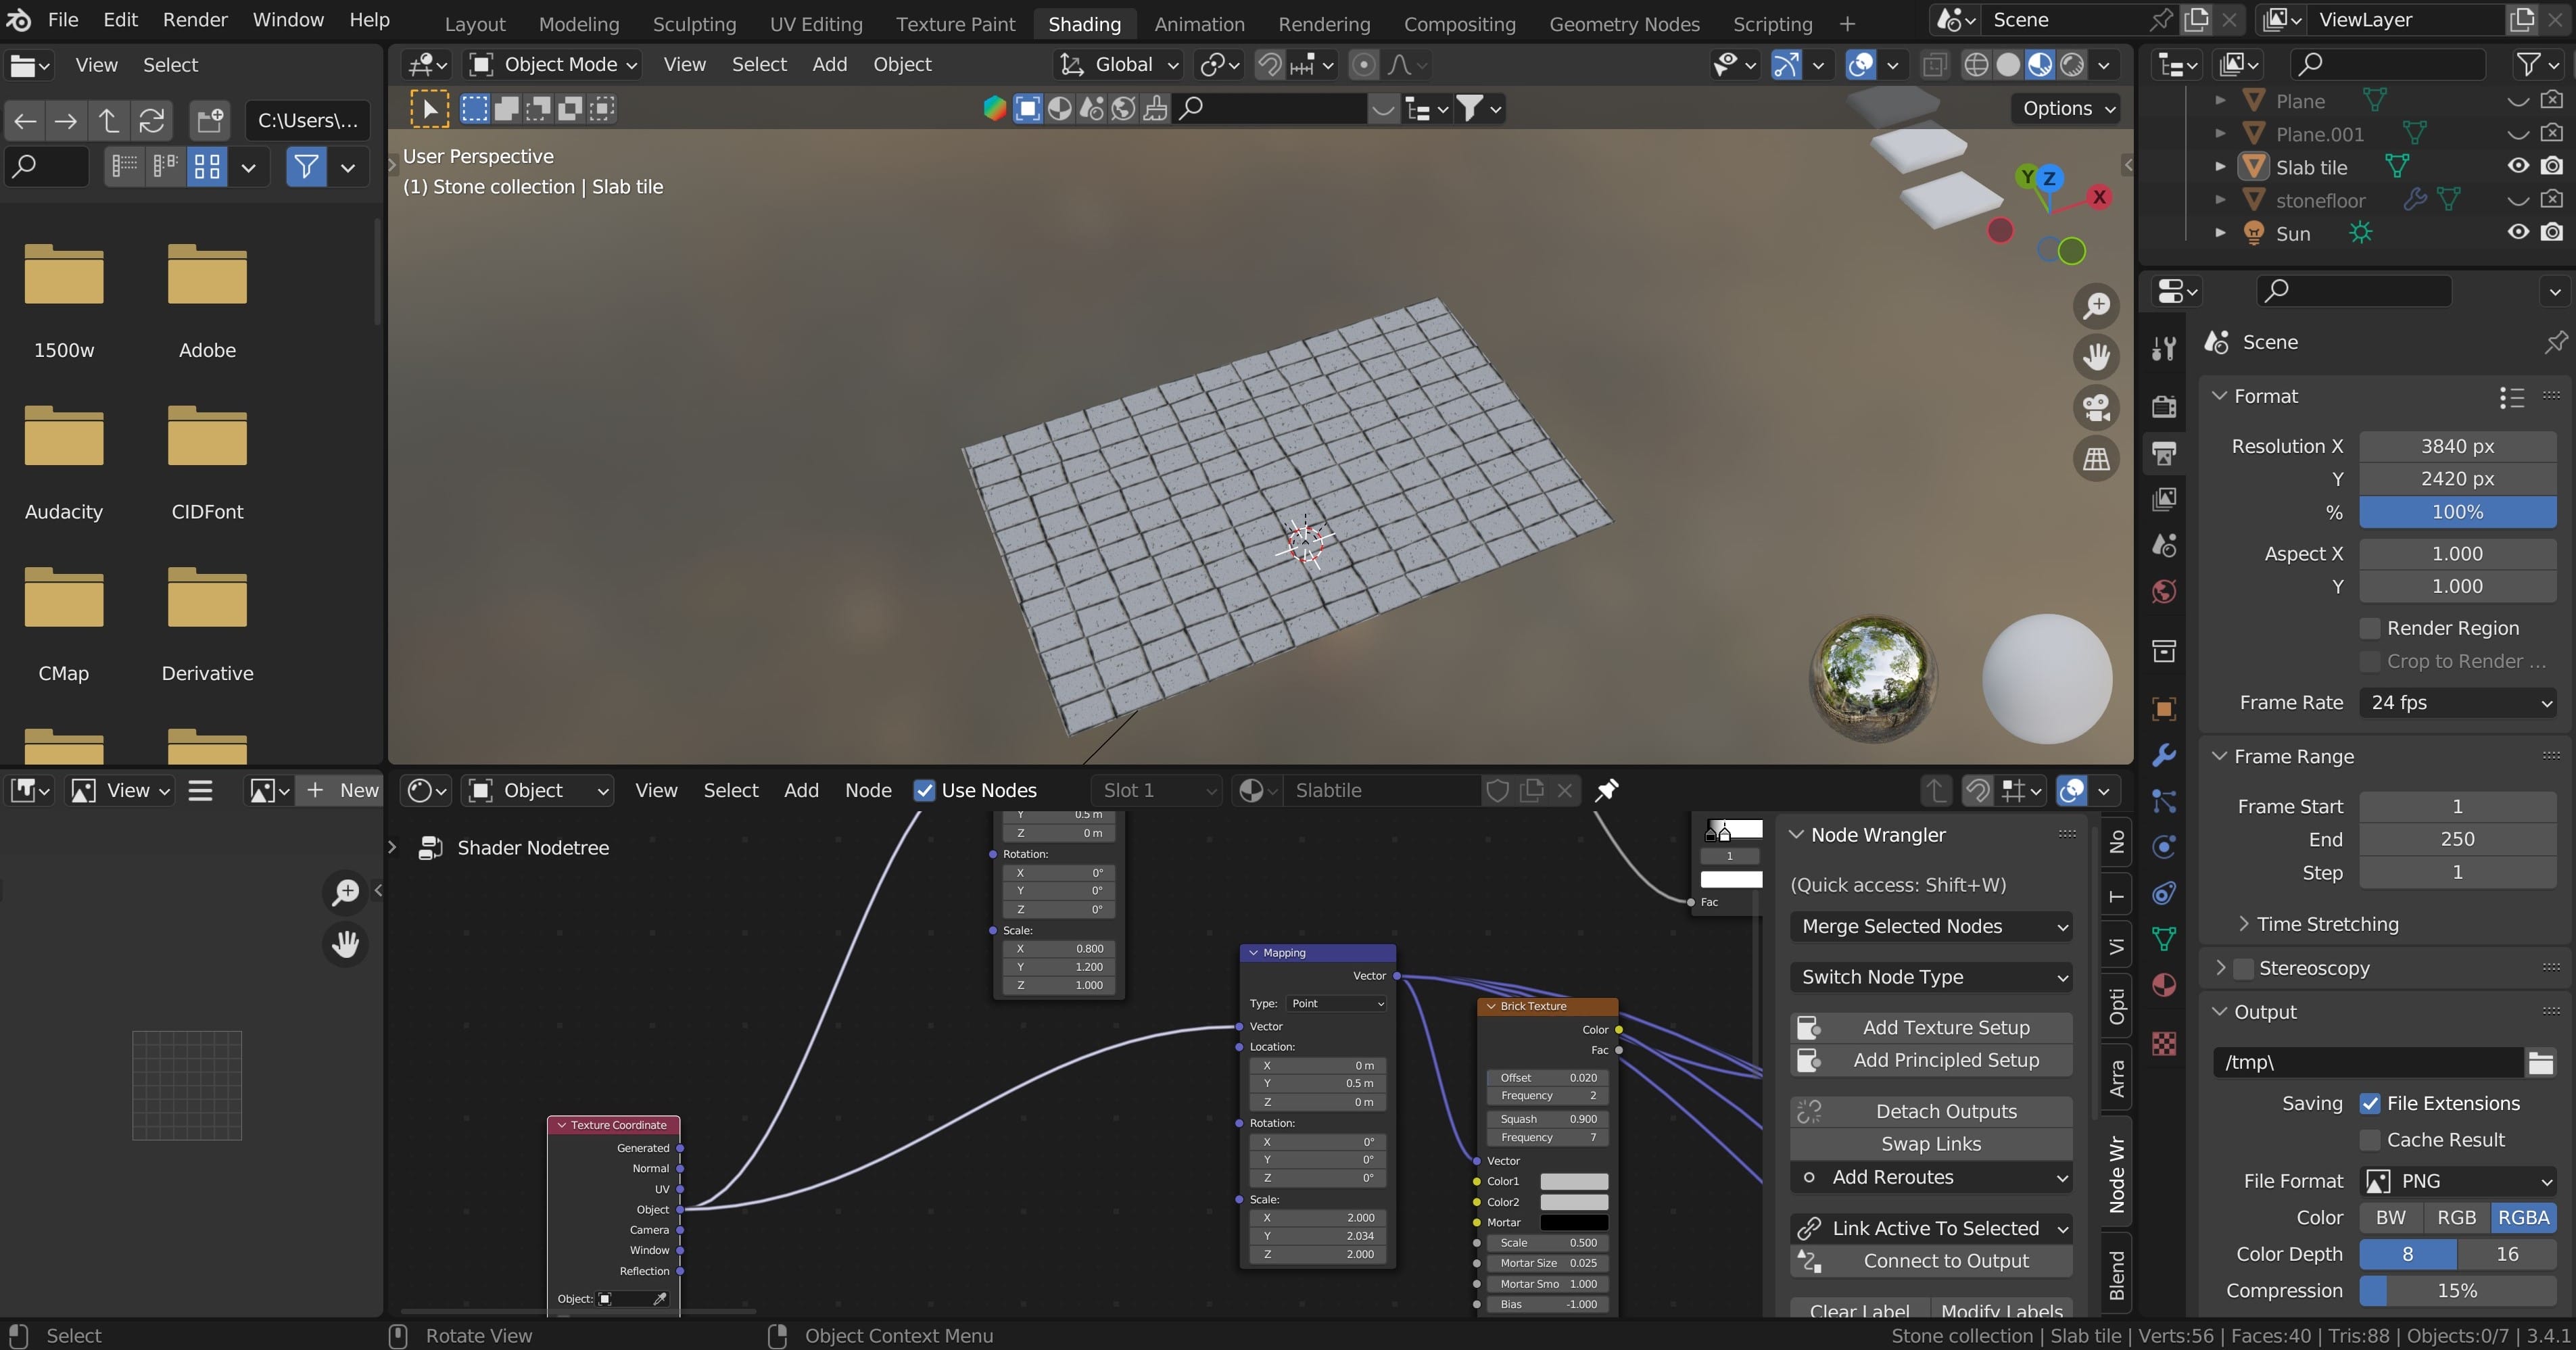This screenshot has width=2576, height=1350.
Task: Open the Material properties sphere icon
Action: coord(2164,985)
